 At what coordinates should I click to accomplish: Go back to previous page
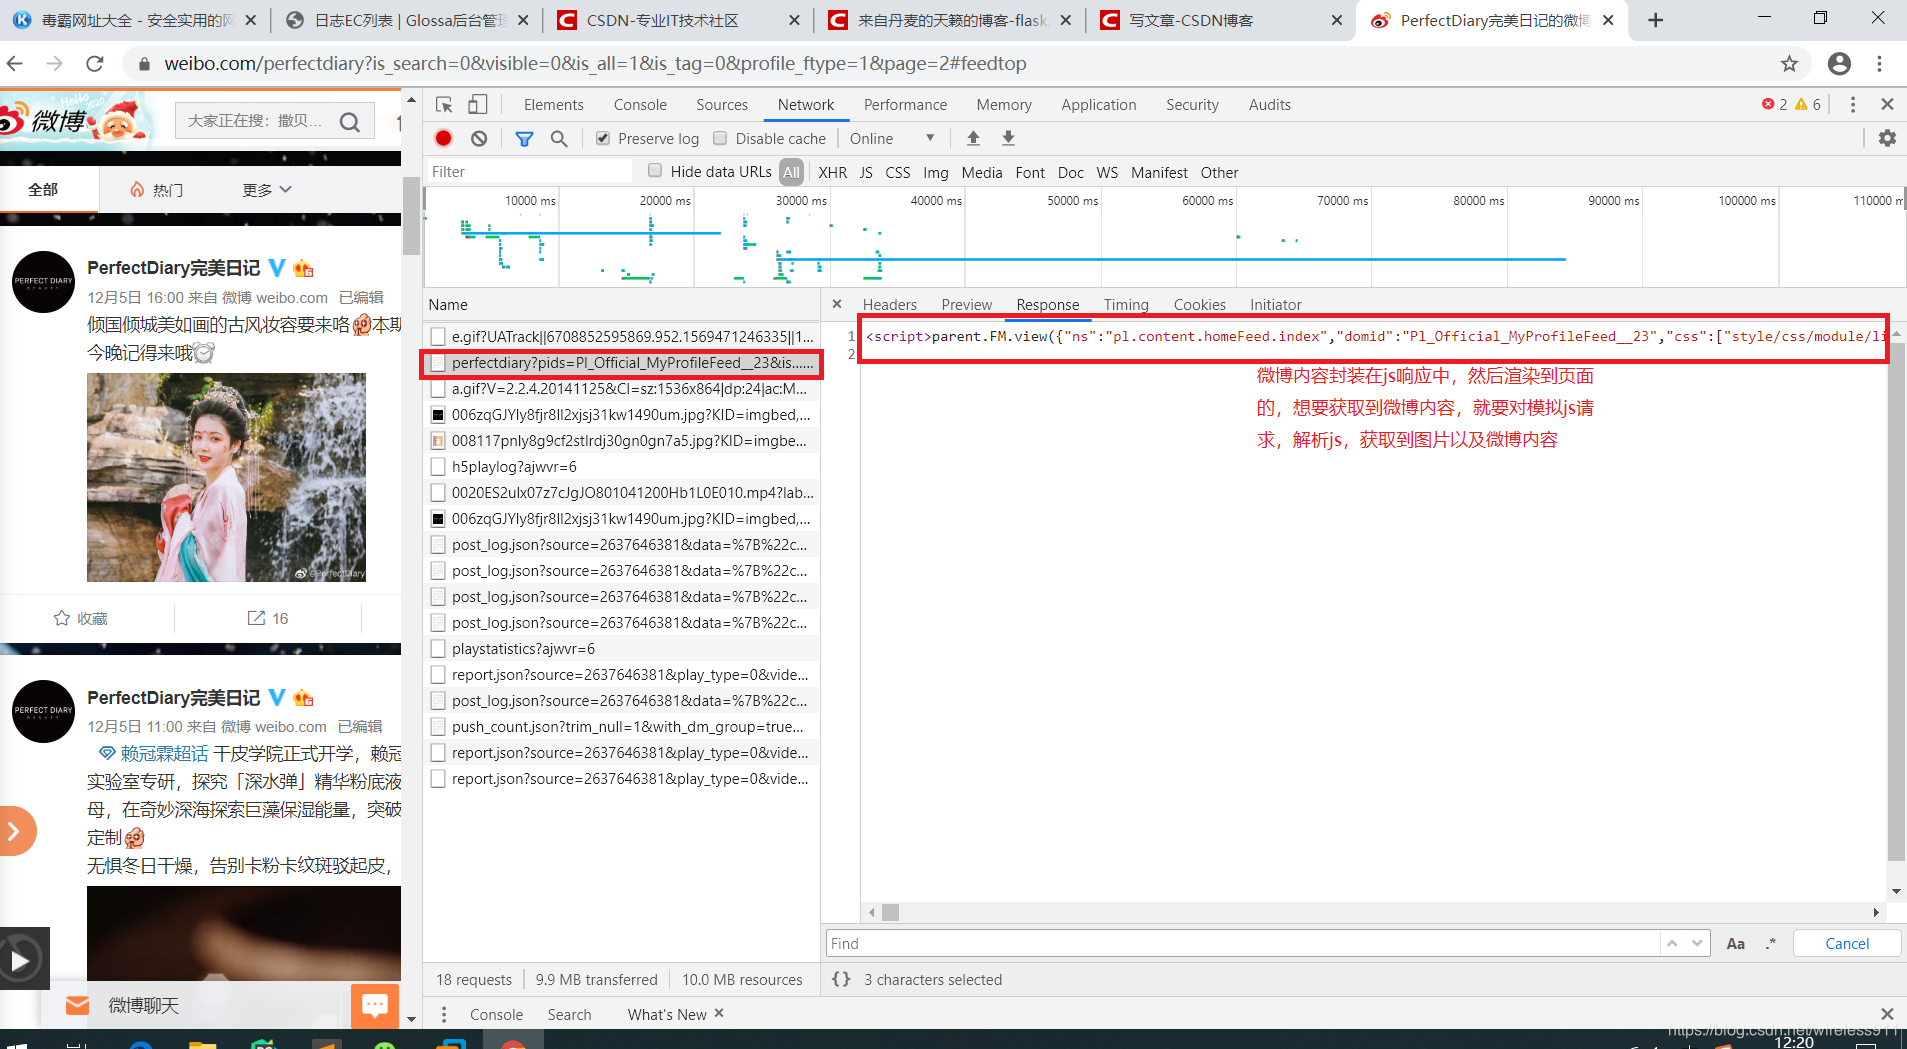(15, 64)
